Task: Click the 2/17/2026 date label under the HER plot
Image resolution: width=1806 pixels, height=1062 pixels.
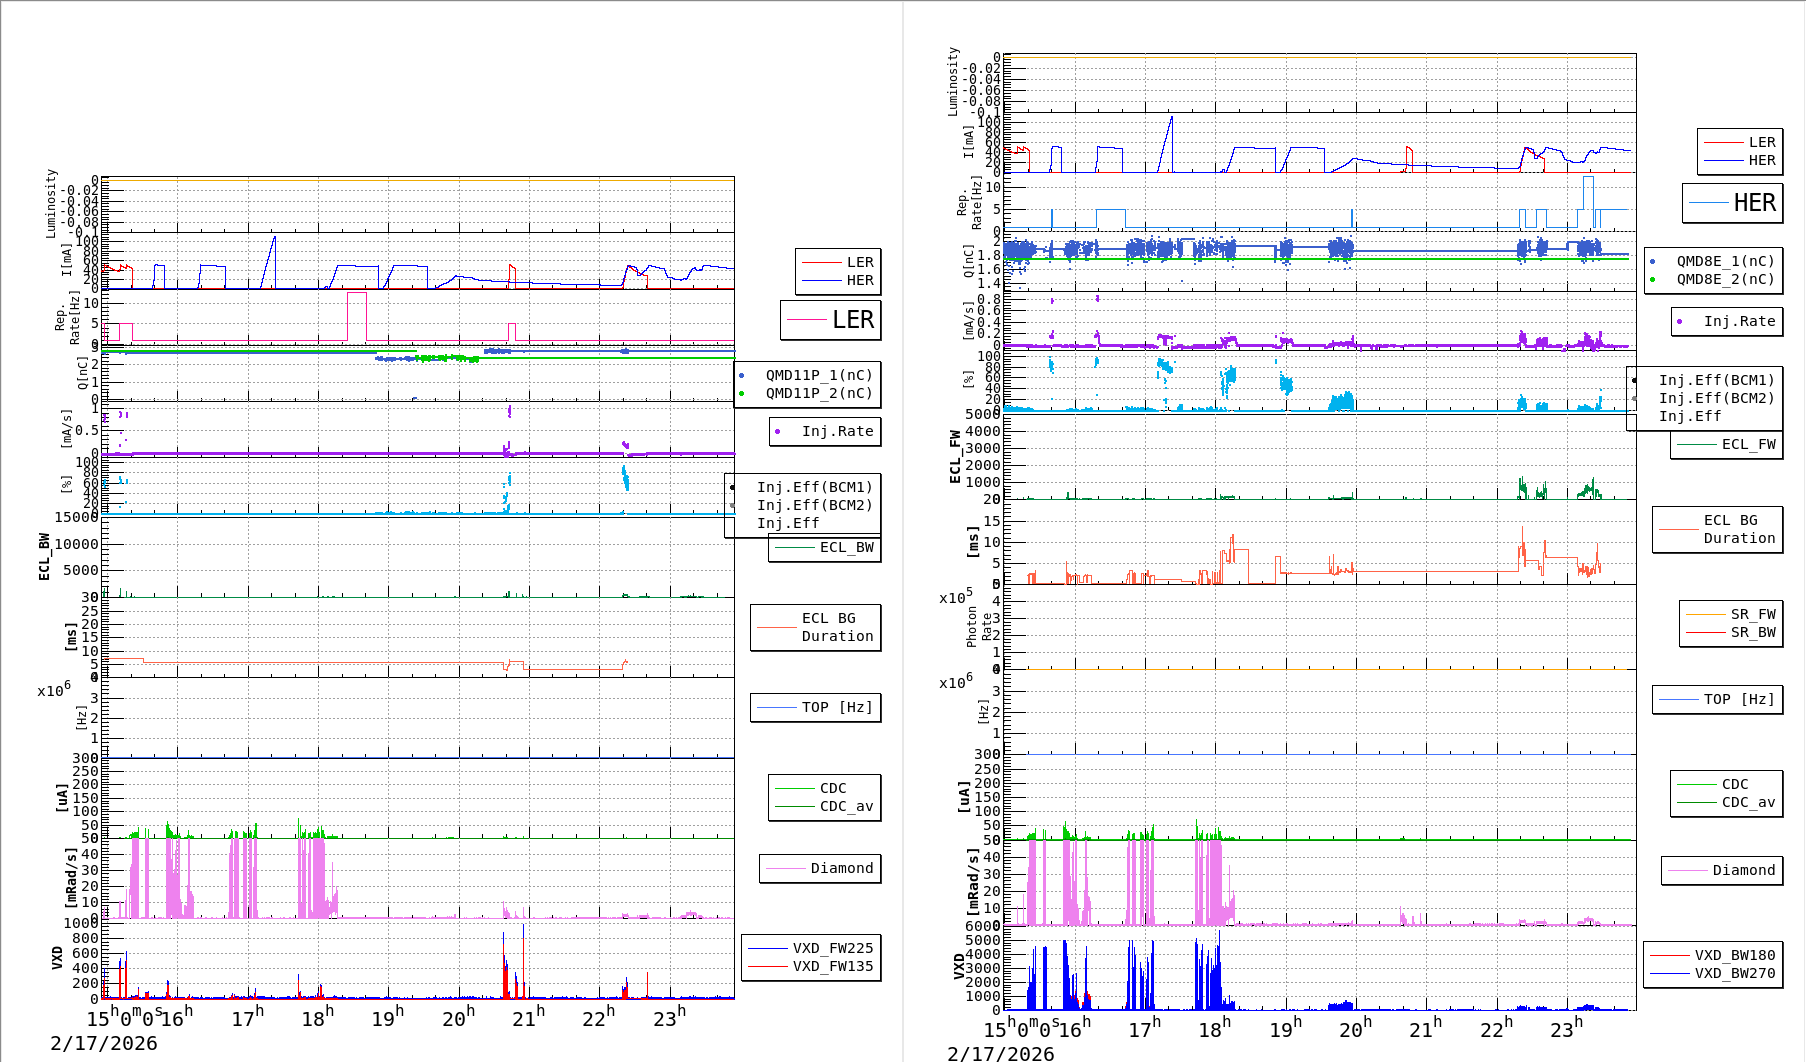Action: click(1000, 1053)
